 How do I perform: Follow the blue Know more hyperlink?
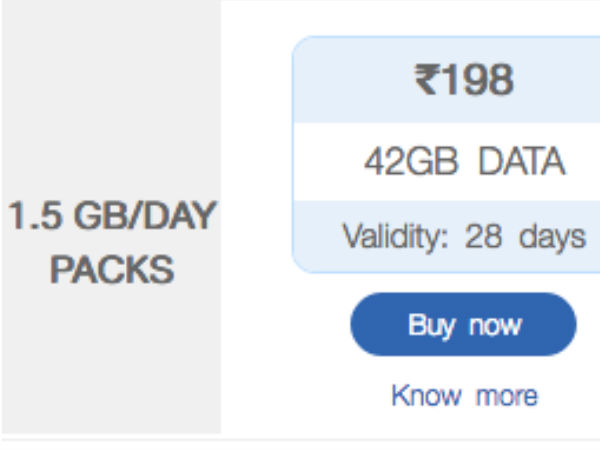463,395
